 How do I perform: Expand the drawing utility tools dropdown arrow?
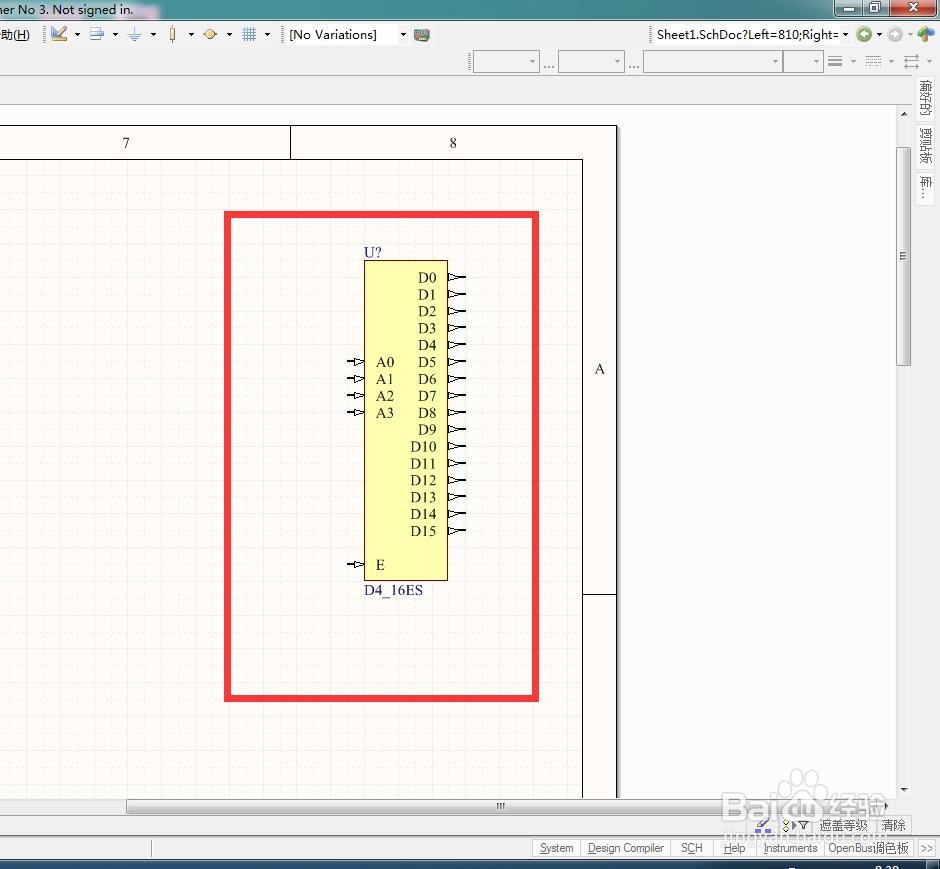[77, 35]
